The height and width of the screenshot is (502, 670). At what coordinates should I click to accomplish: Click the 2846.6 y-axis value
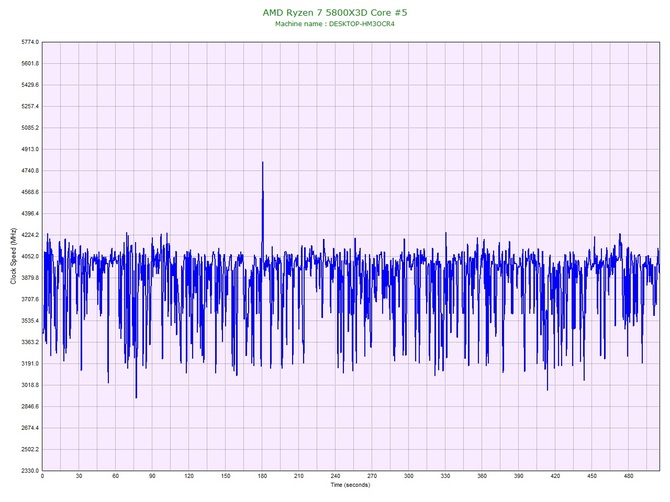[30, 406]
